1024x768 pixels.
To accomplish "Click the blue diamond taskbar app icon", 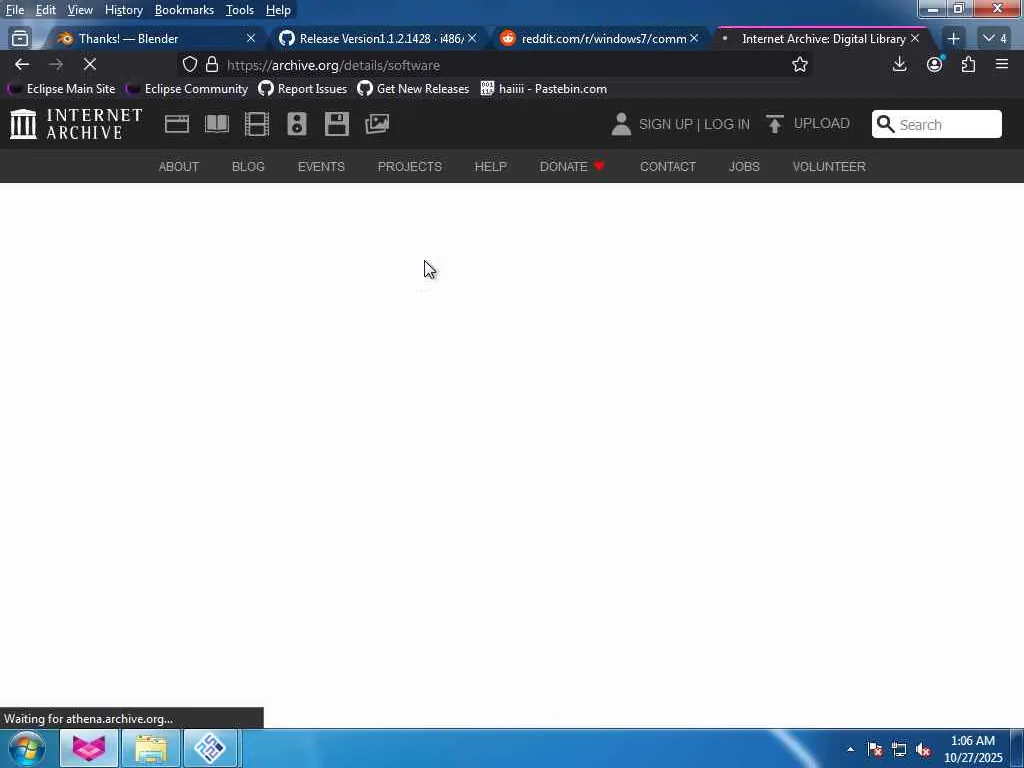I will [x=210, y=748].
